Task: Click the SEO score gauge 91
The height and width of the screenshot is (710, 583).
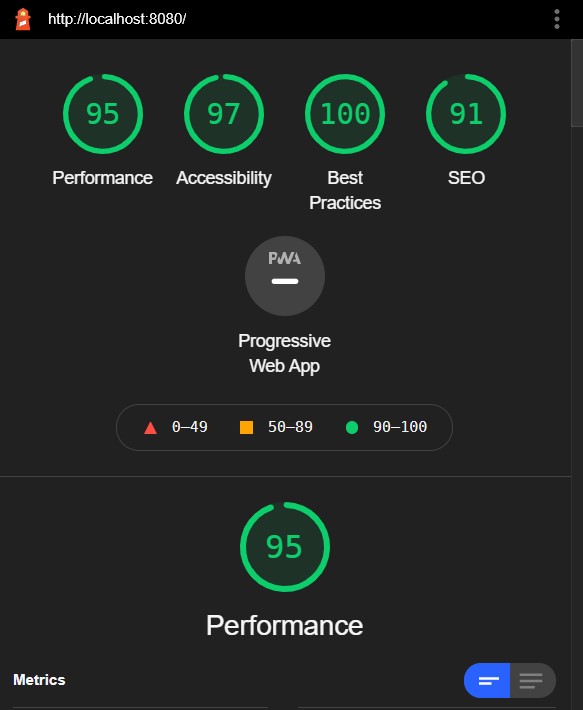Action: click(x=466, y=114)
